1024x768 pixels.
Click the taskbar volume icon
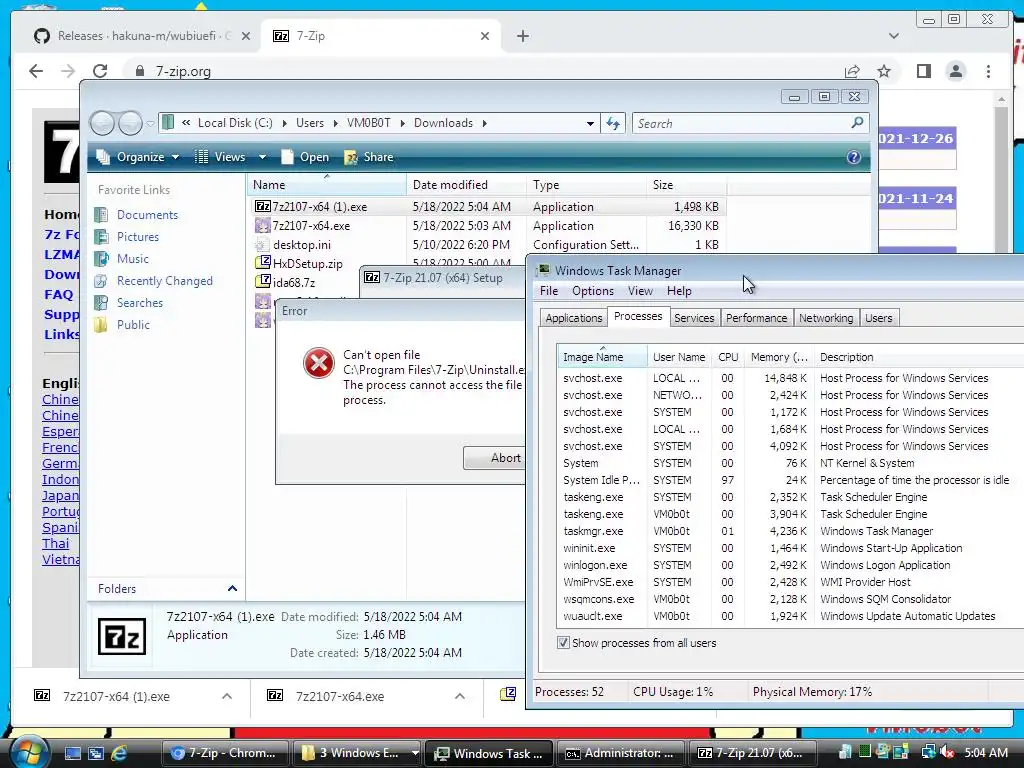pos(946,752)
